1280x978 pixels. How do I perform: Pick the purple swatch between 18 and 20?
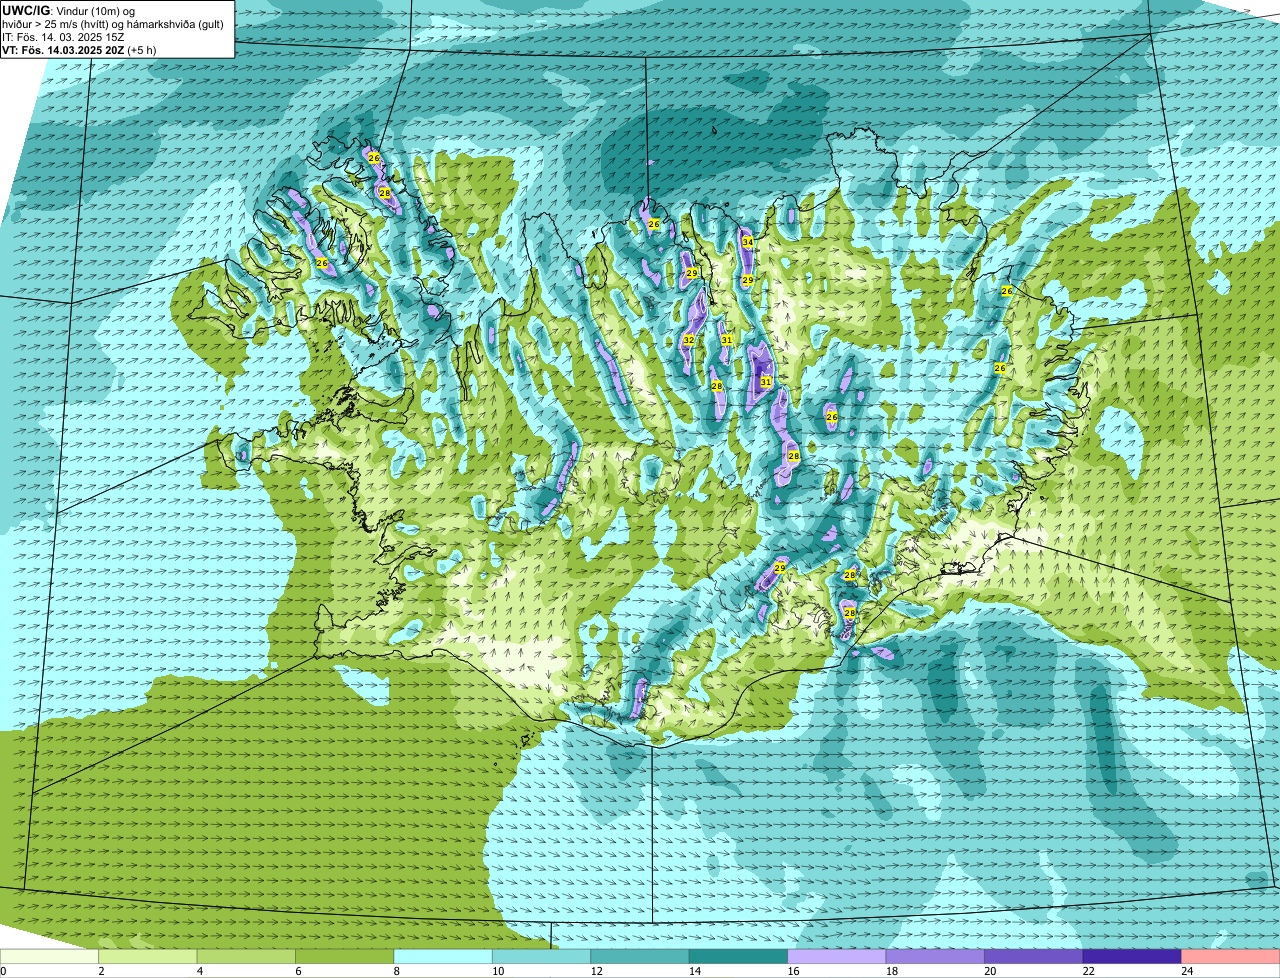point(936,957)
